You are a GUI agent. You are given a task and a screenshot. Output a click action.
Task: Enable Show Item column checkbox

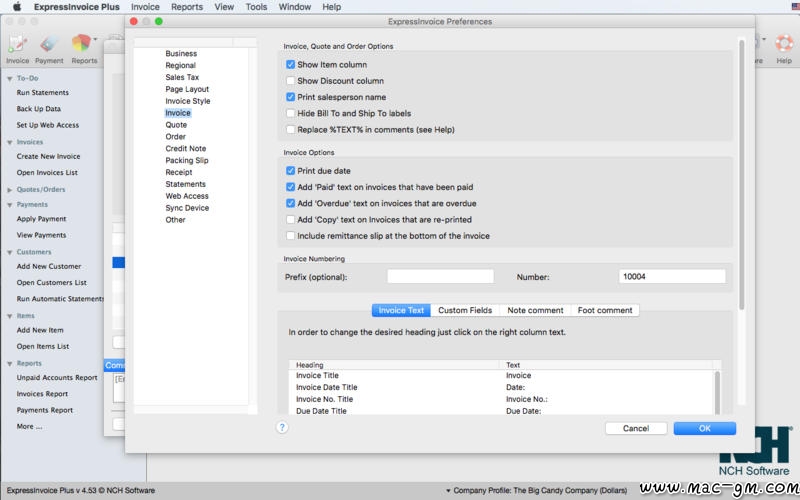coord(290,64)
